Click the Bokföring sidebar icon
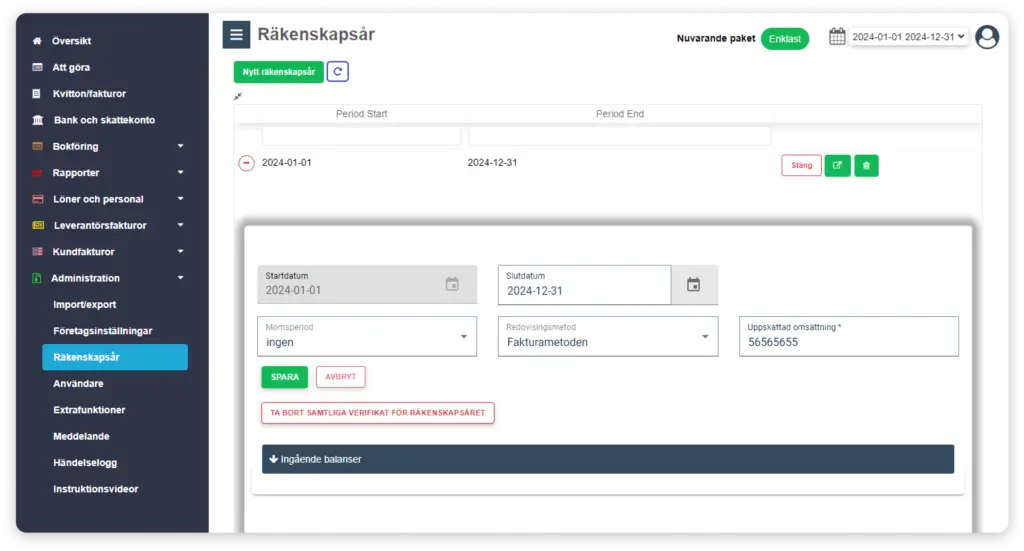The image size is (1024, 551). pos(37,146)
